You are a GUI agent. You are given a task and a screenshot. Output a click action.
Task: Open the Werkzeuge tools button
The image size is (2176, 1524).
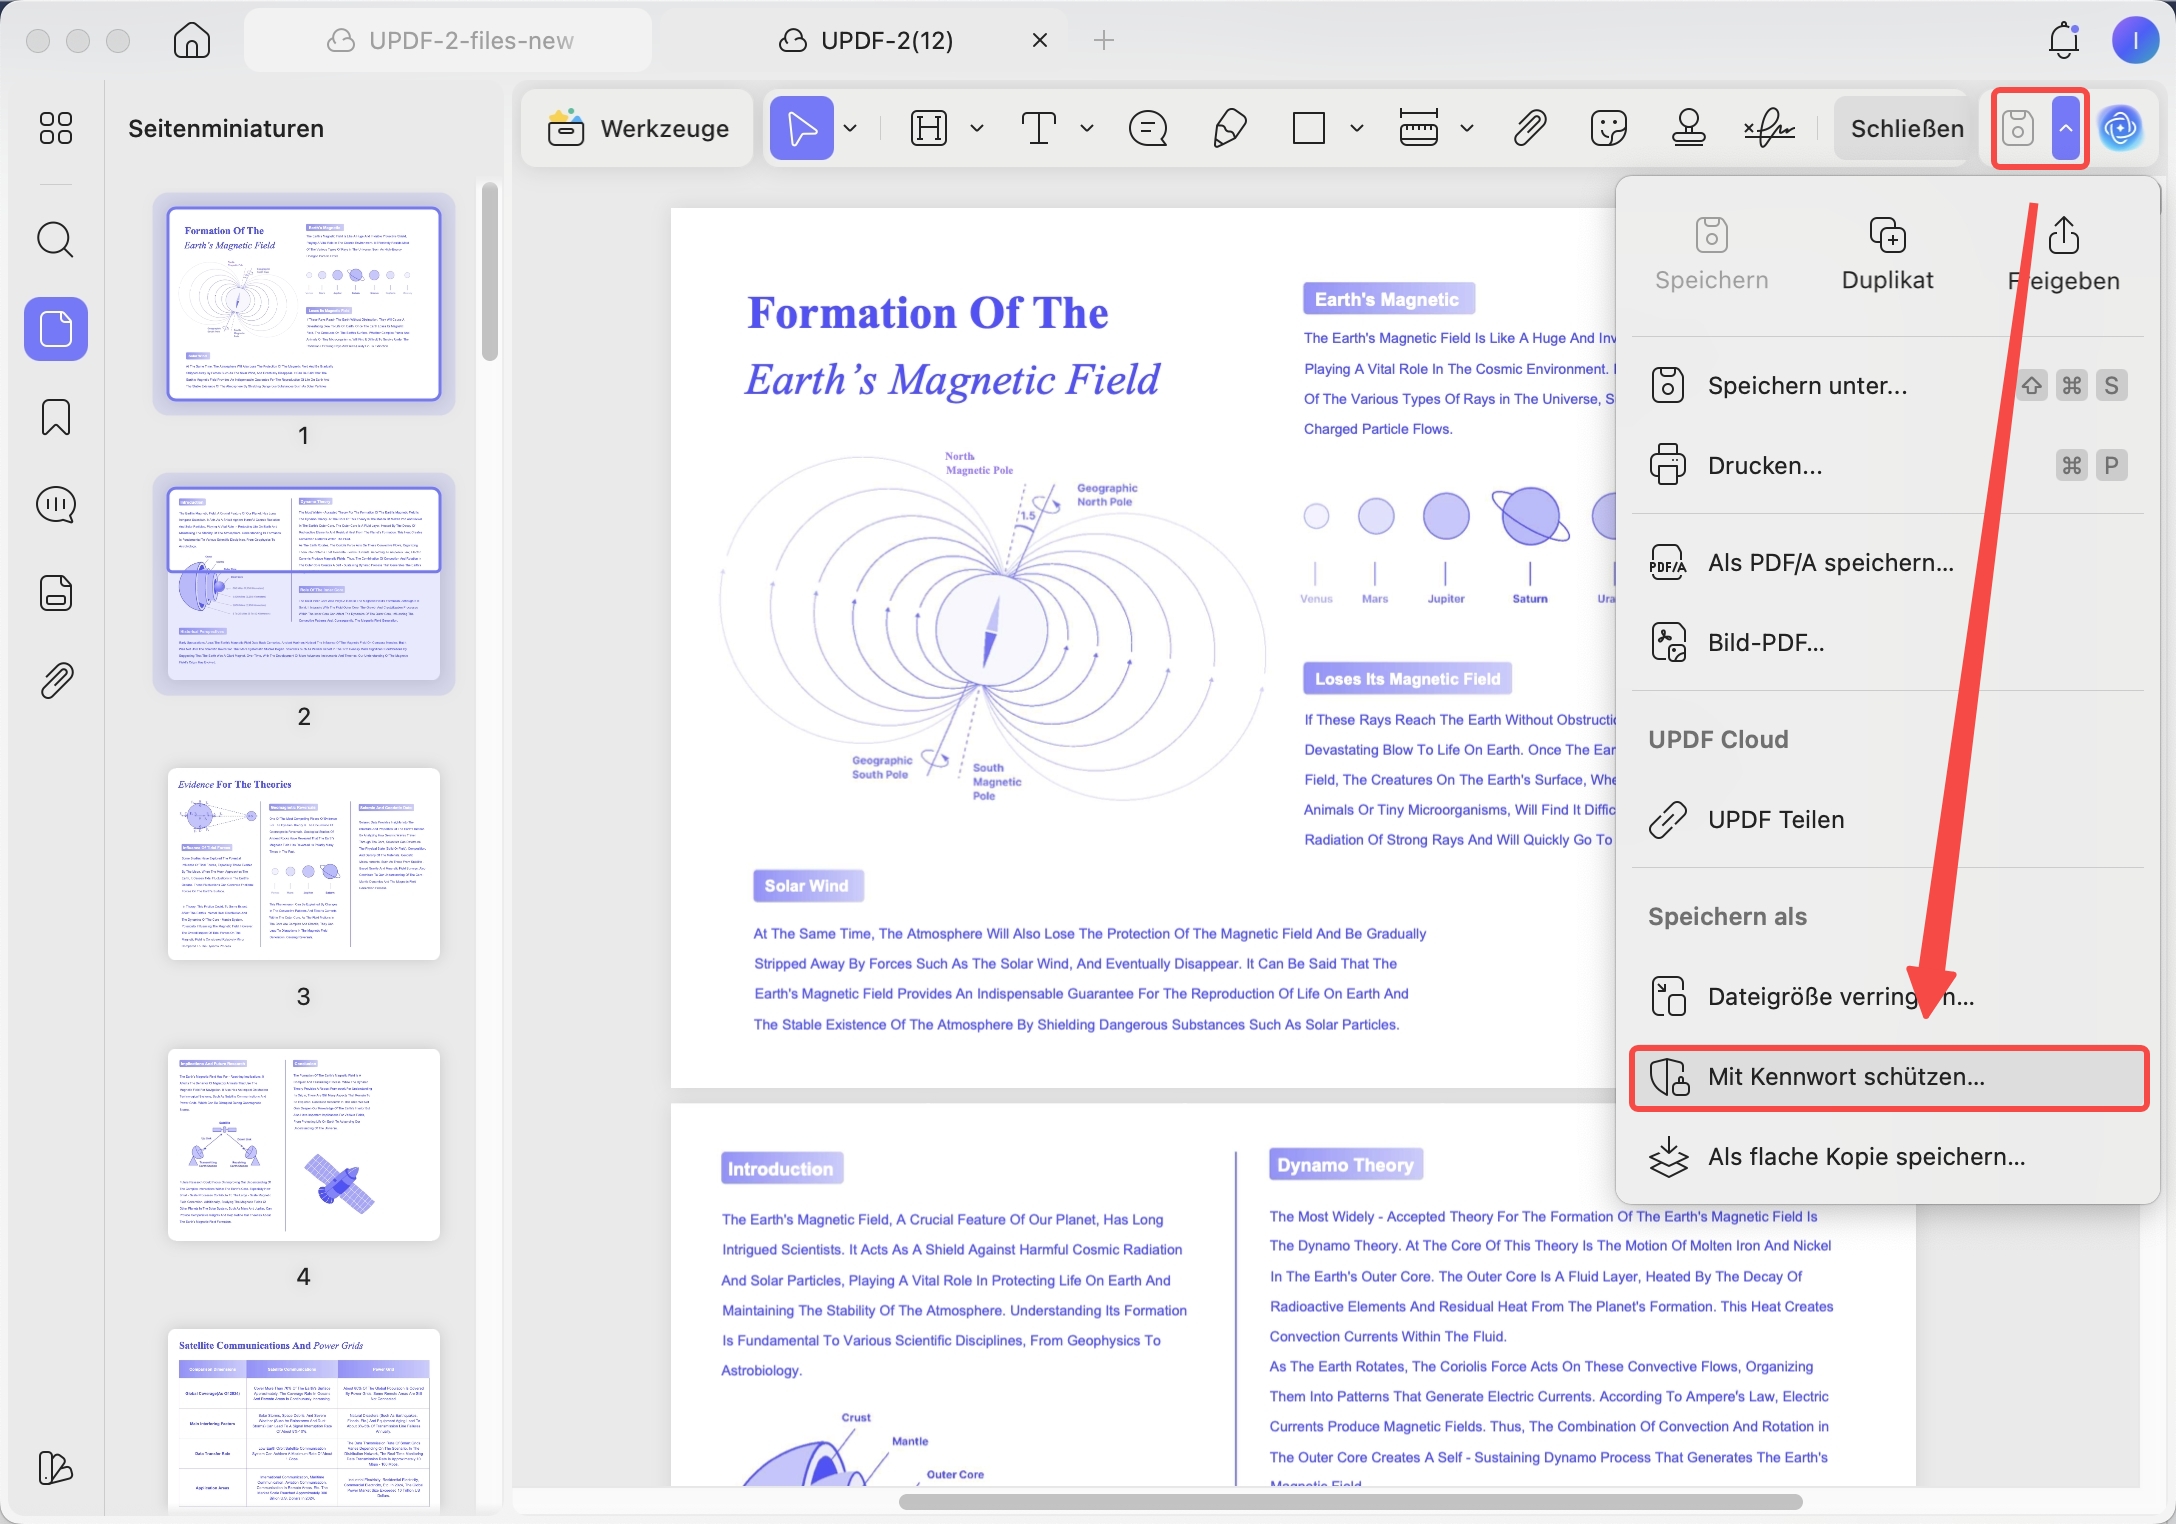click(x=638, y=128)
